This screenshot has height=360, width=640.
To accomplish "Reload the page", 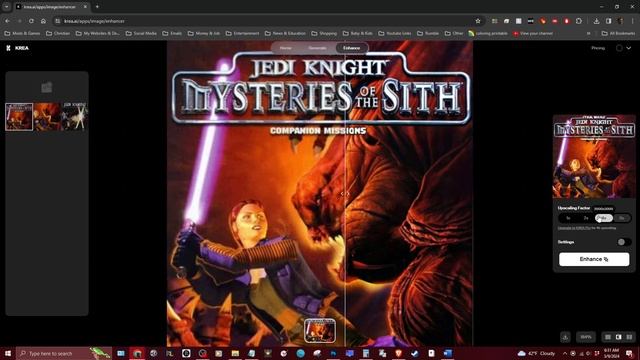I will 31,21.
